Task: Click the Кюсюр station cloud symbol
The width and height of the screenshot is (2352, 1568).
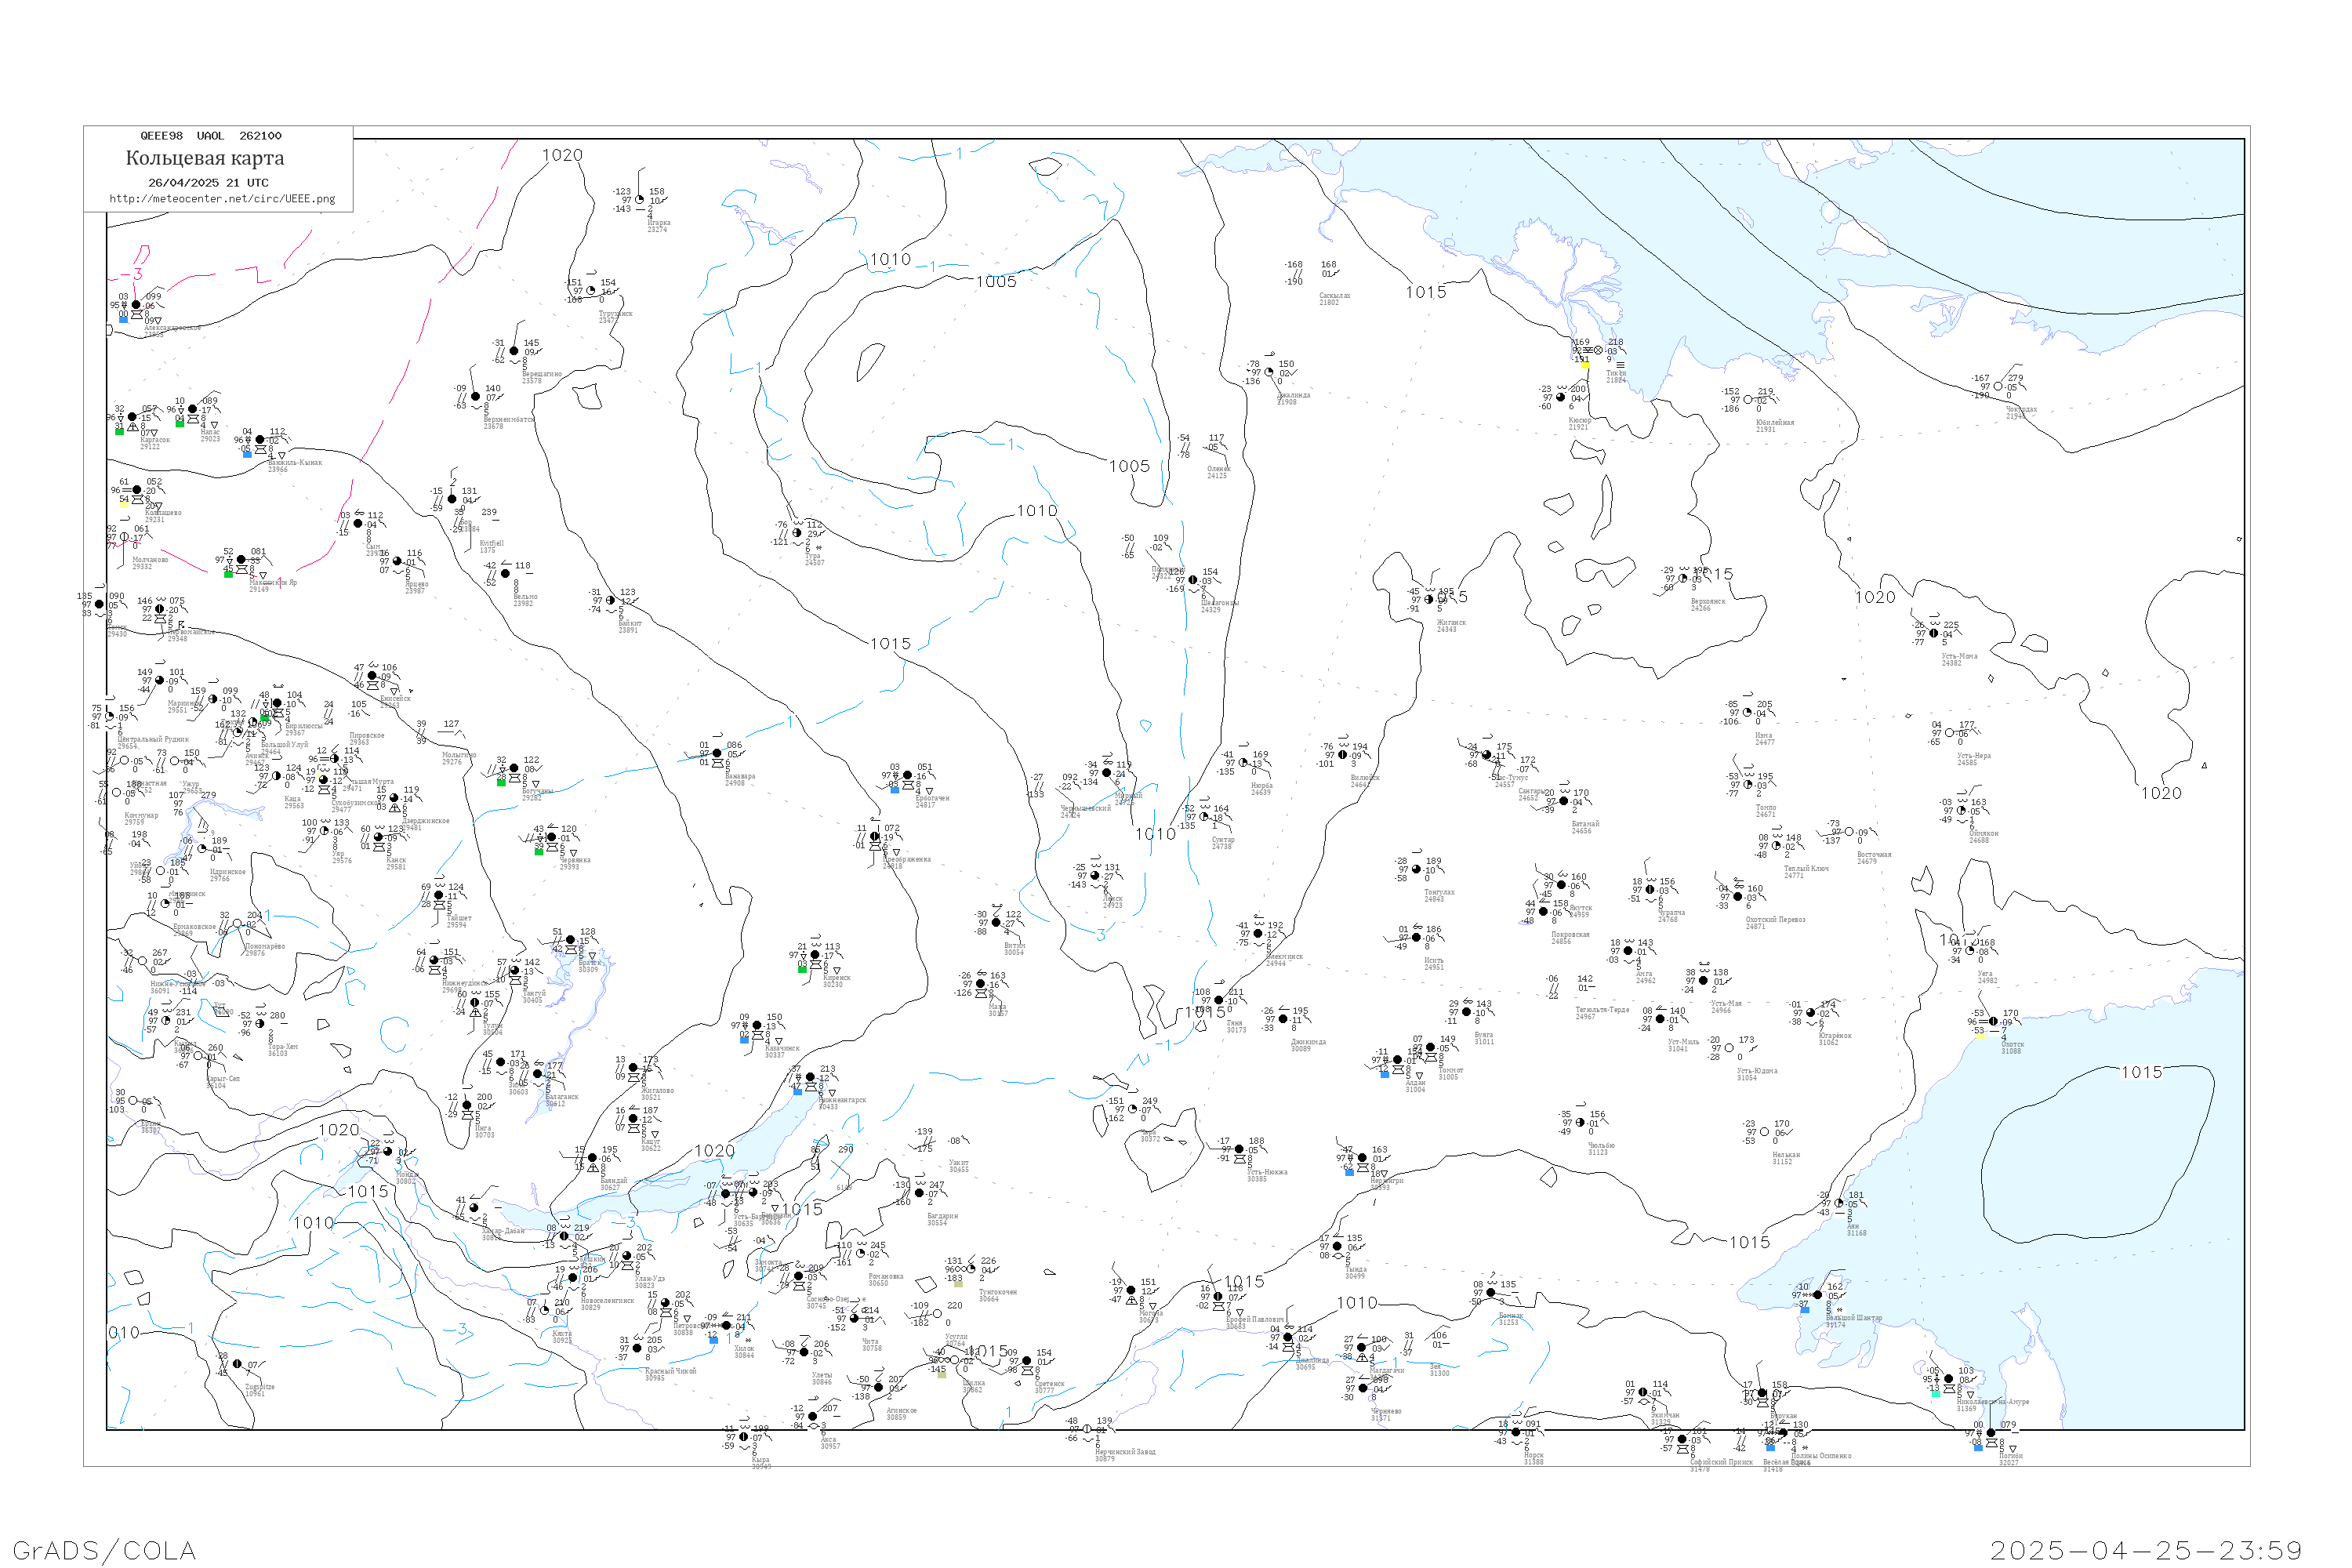Action: [1561, 397]
